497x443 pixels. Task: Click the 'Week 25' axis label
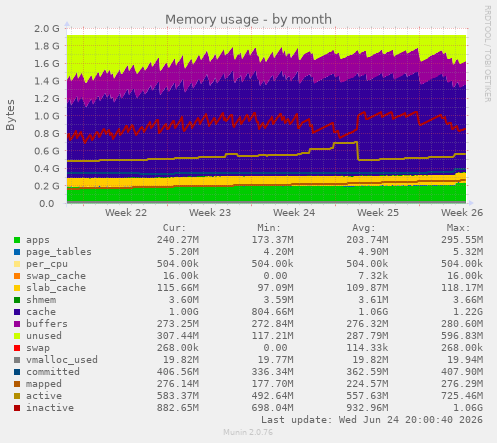378,213
